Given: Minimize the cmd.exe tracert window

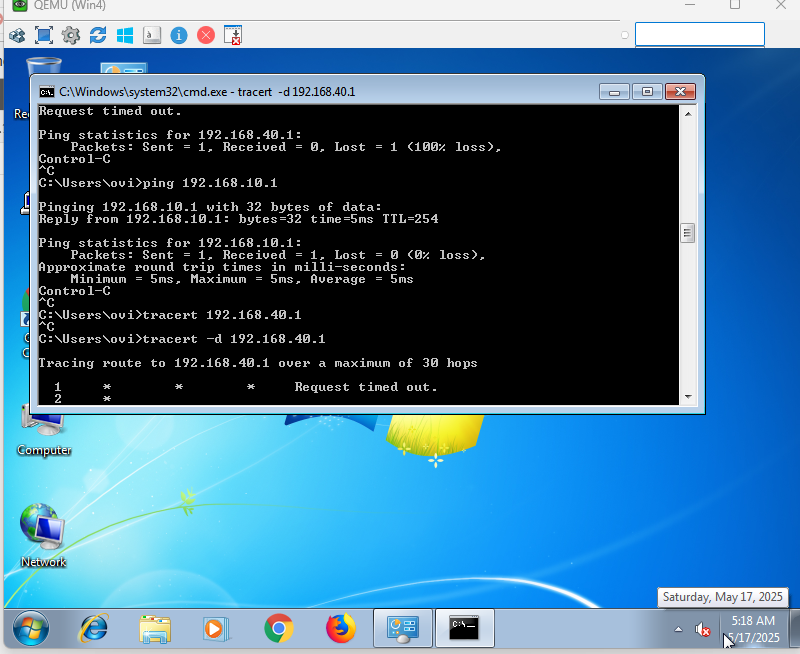Looking at the screenshot, I should [614, 92].
